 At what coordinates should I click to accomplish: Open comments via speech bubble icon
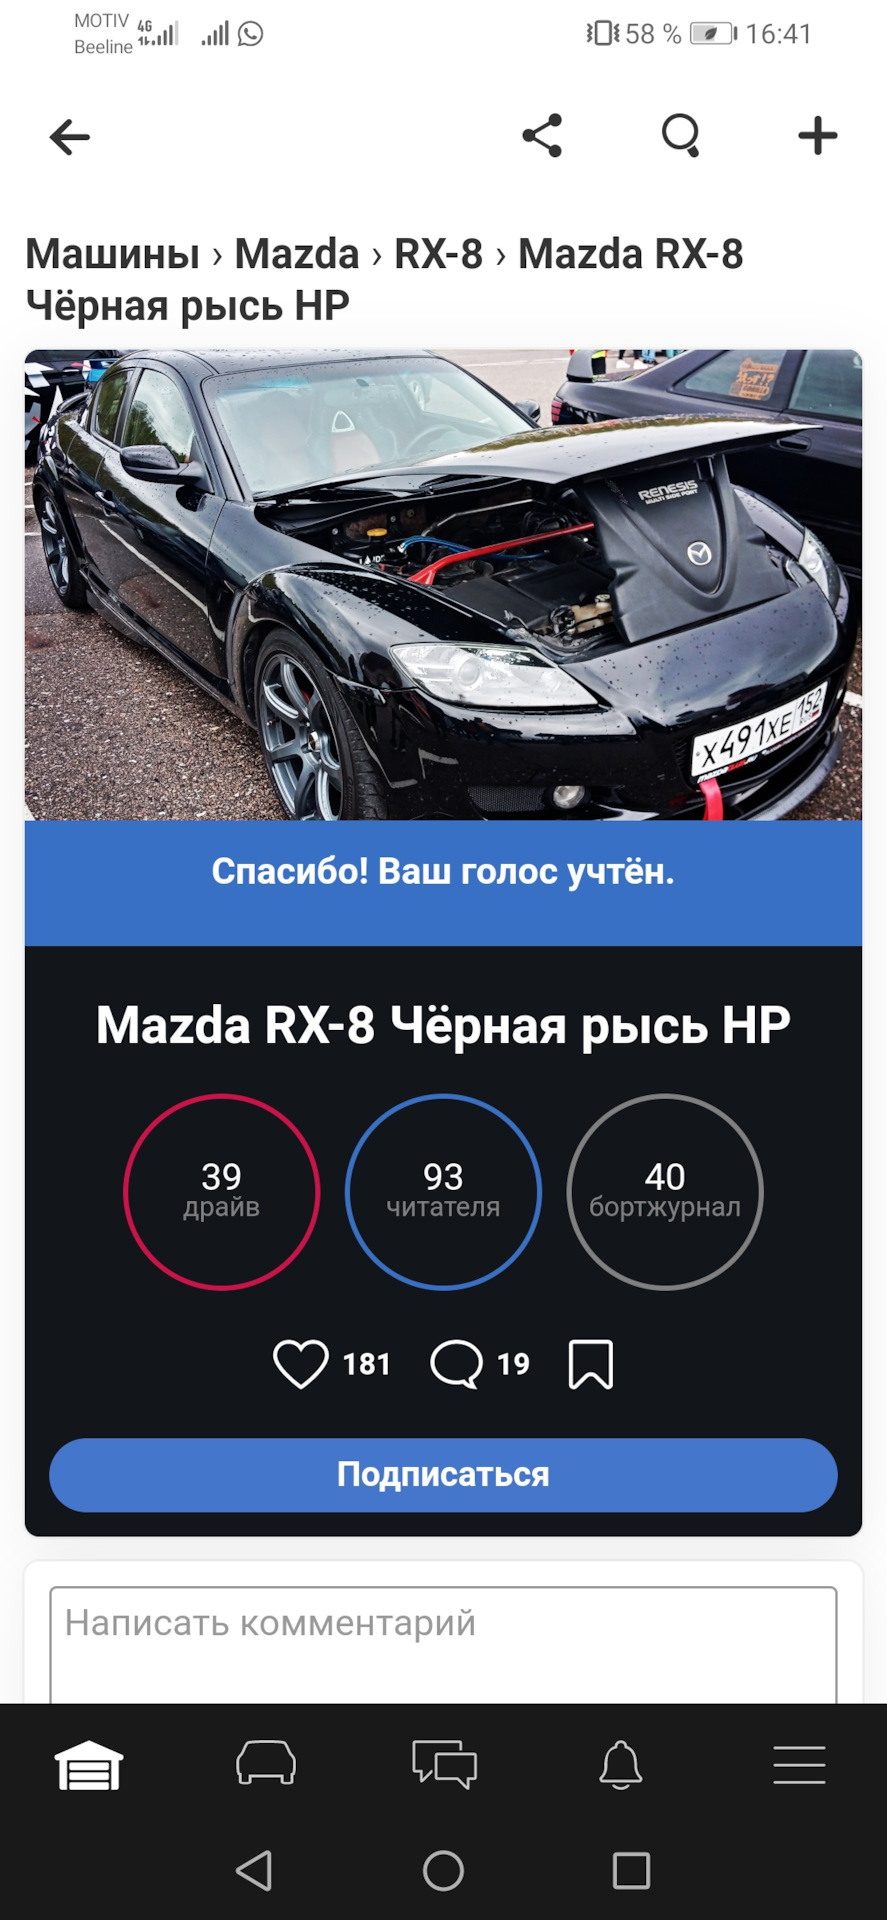tap(456, 1364)
